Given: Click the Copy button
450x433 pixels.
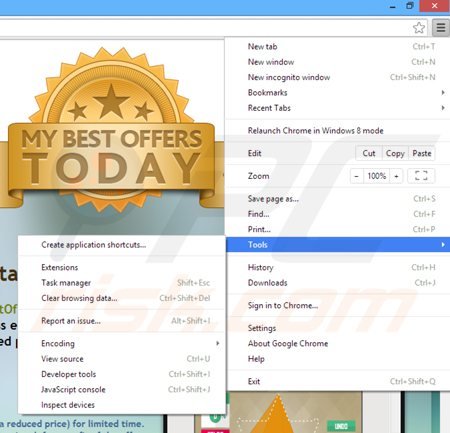Looking at the screenshot, I should [395, 153].
